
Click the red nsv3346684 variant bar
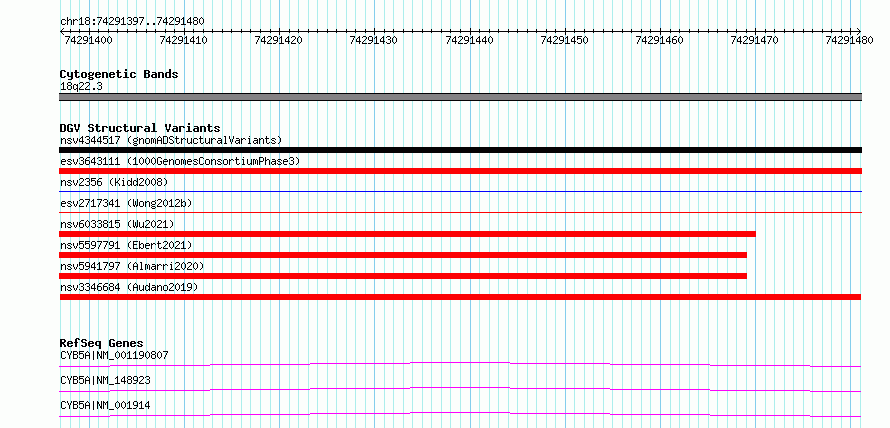[460, 297]
